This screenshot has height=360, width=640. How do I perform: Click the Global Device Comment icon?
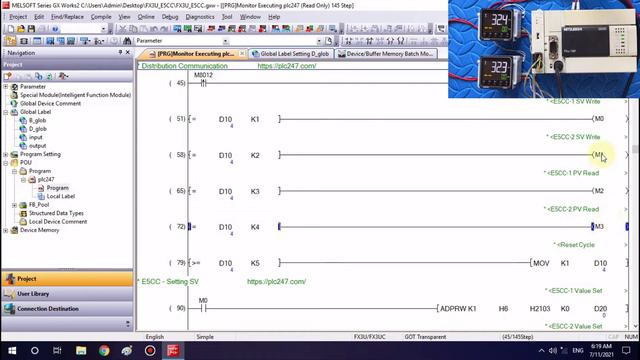click(x=14, y=104)
